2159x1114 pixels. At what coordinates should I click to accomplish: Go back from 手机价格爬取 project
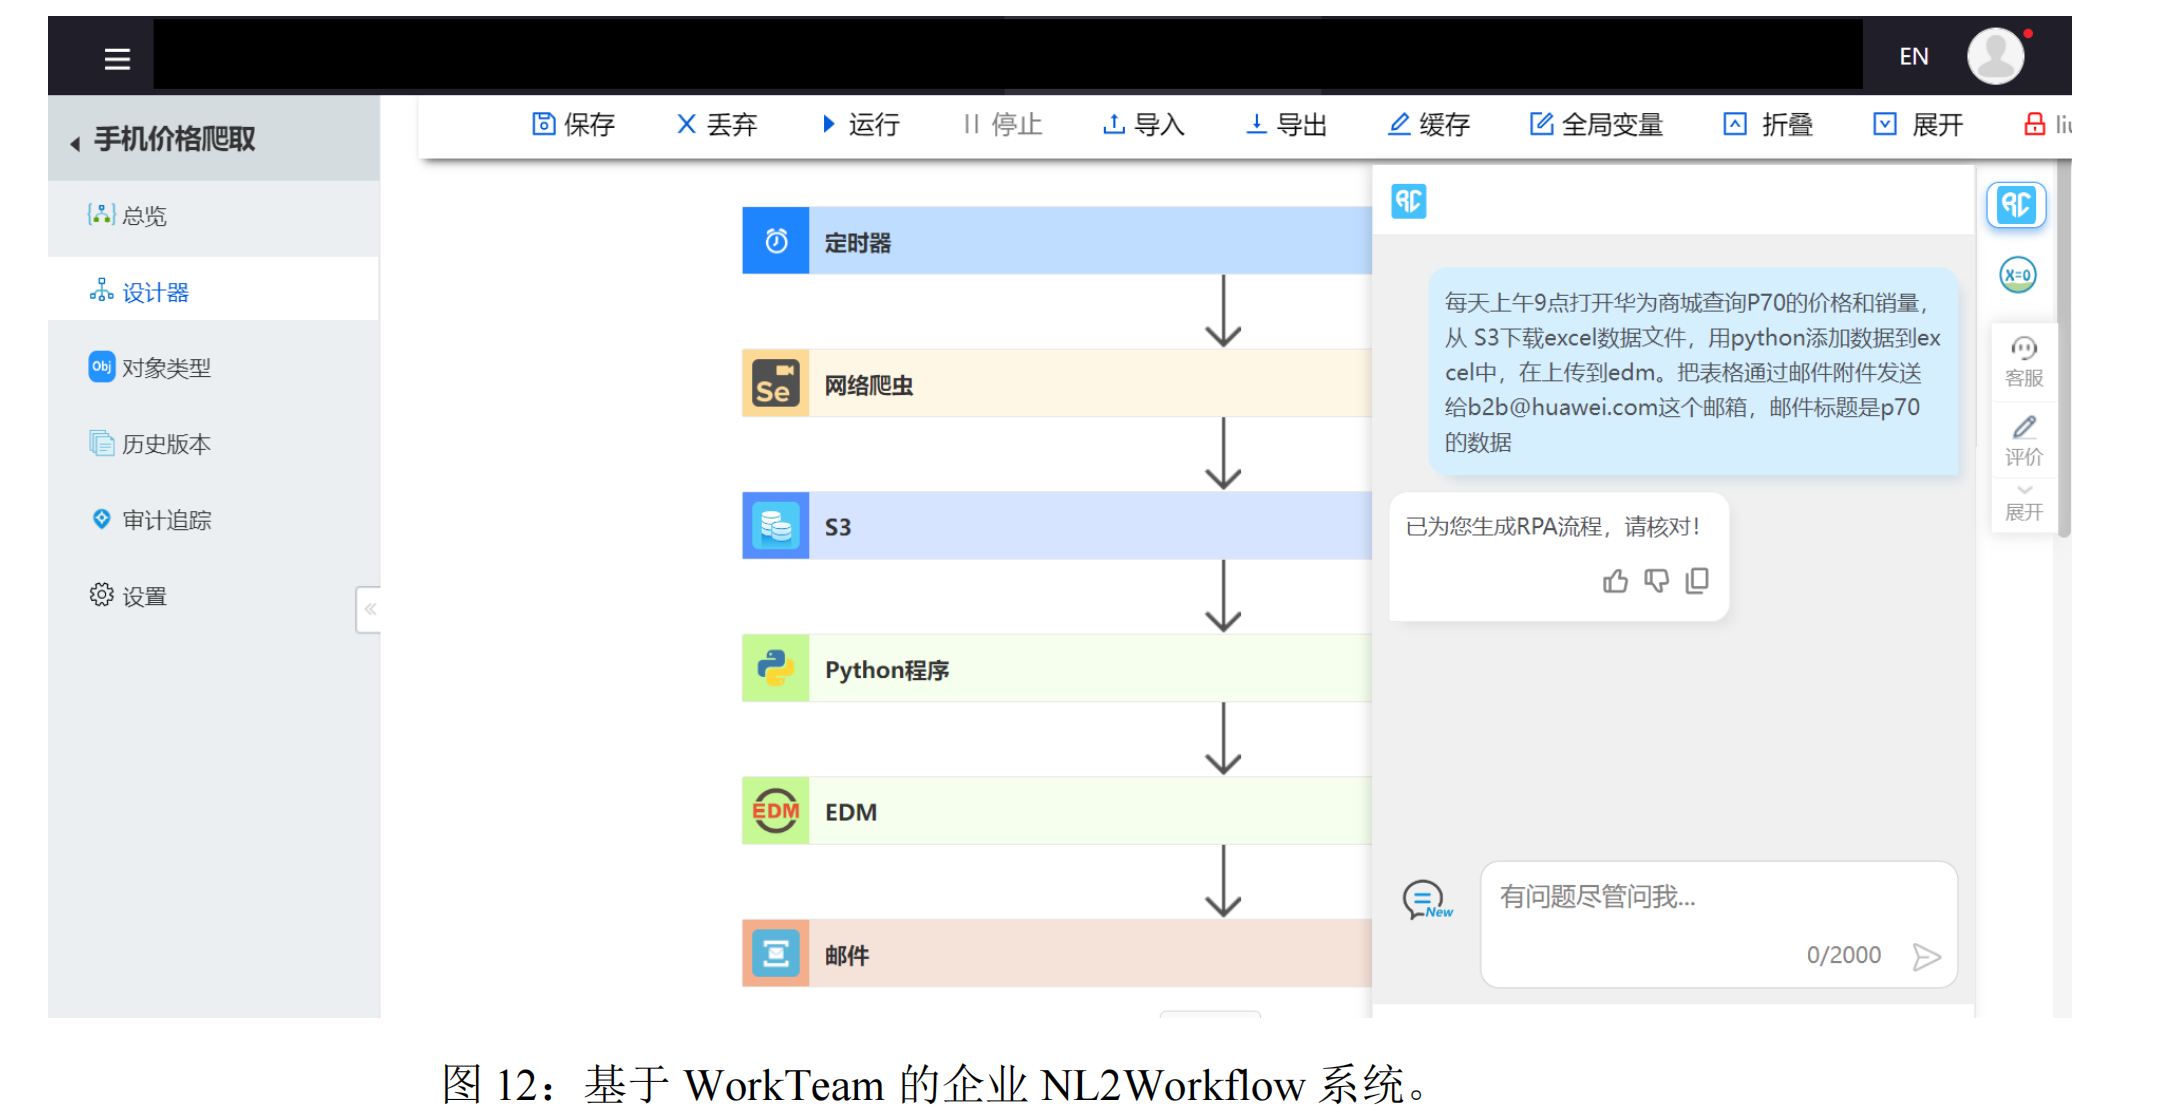coord(75,143)
